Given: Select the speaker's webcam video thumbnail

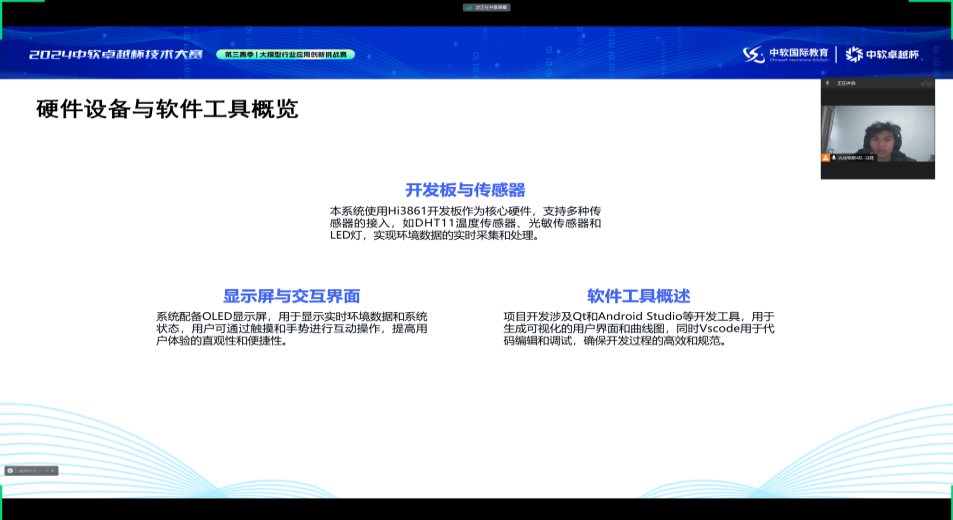Looking at the screenshot, I should coord(877,127).
